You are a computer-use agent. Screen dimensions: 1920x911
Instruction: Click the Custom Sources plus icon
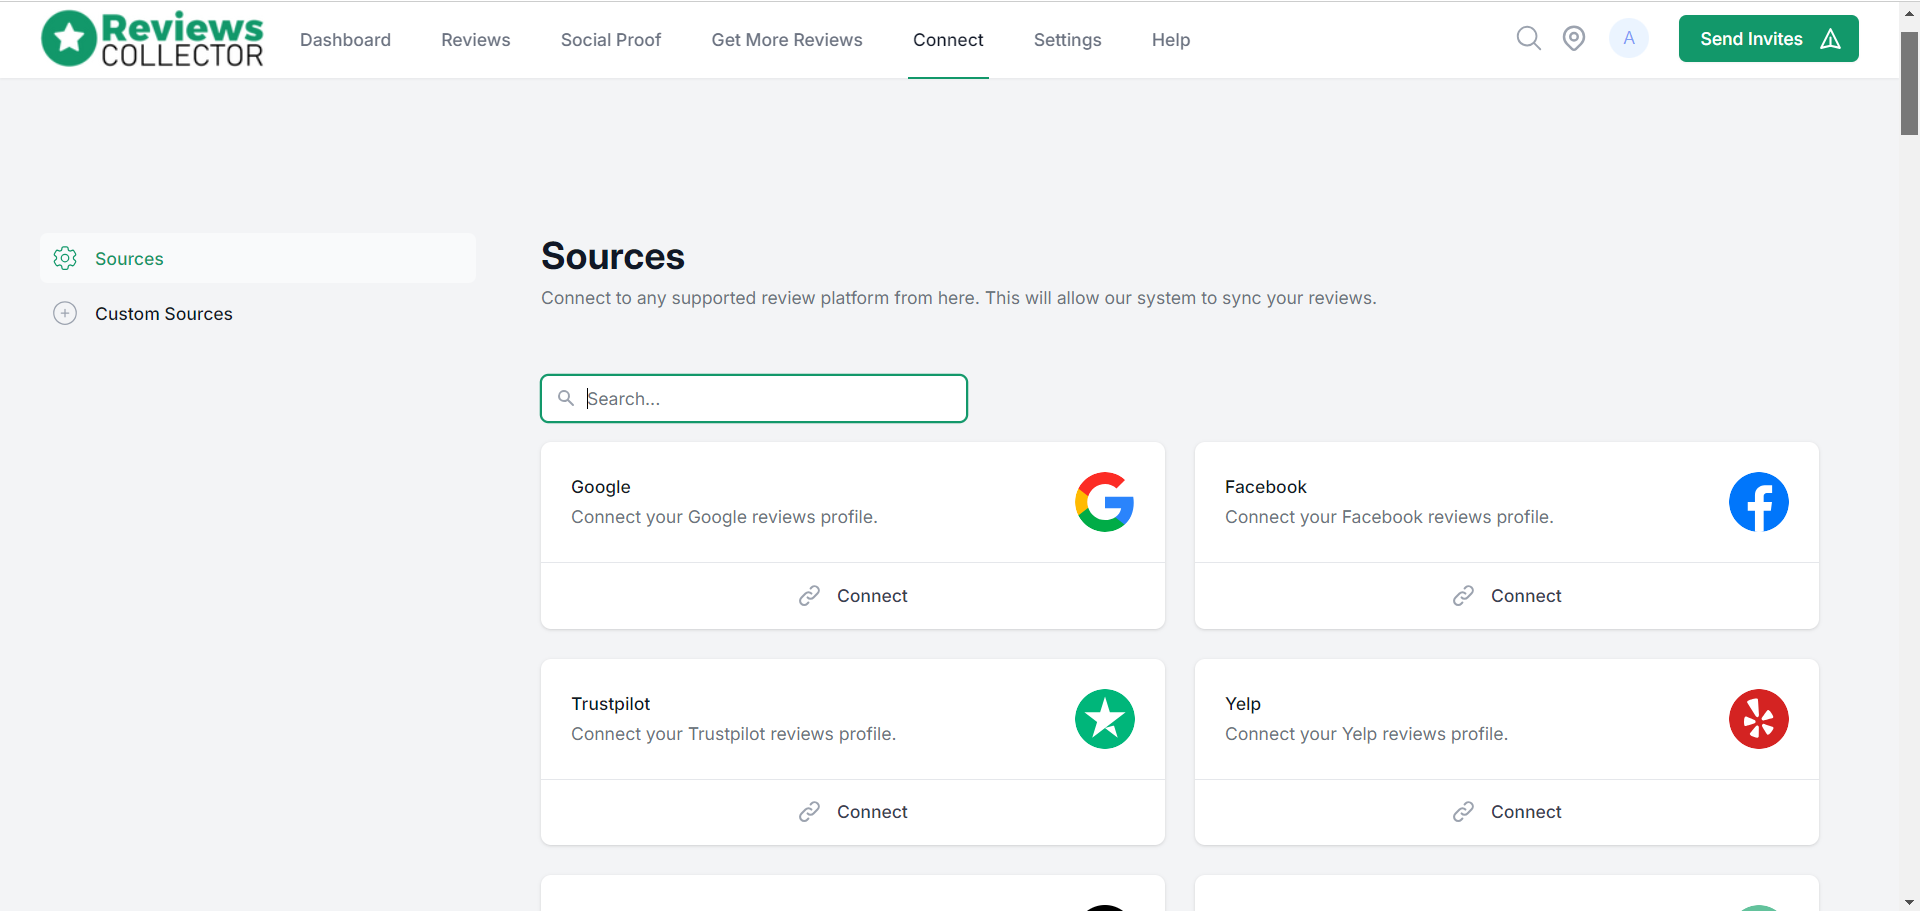pyautogui.click(x=65, y=313)
